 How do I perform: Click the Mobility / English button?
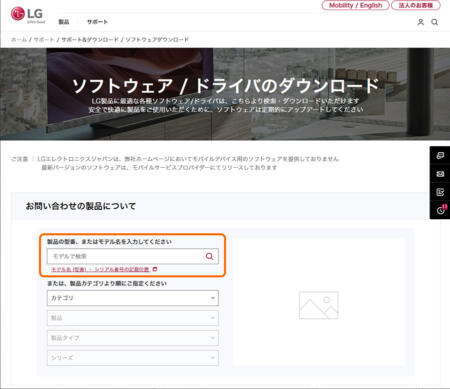[x=355, y=5]
